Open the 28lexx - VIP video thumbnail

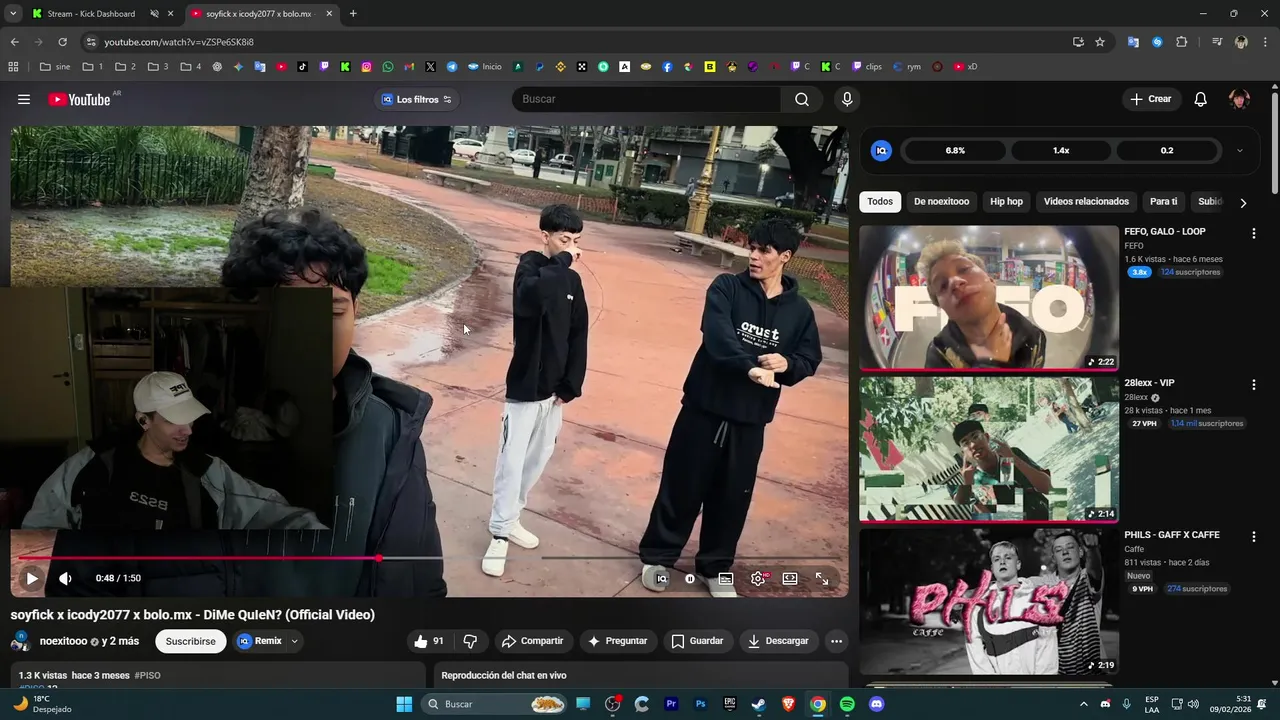coord(989,449)
